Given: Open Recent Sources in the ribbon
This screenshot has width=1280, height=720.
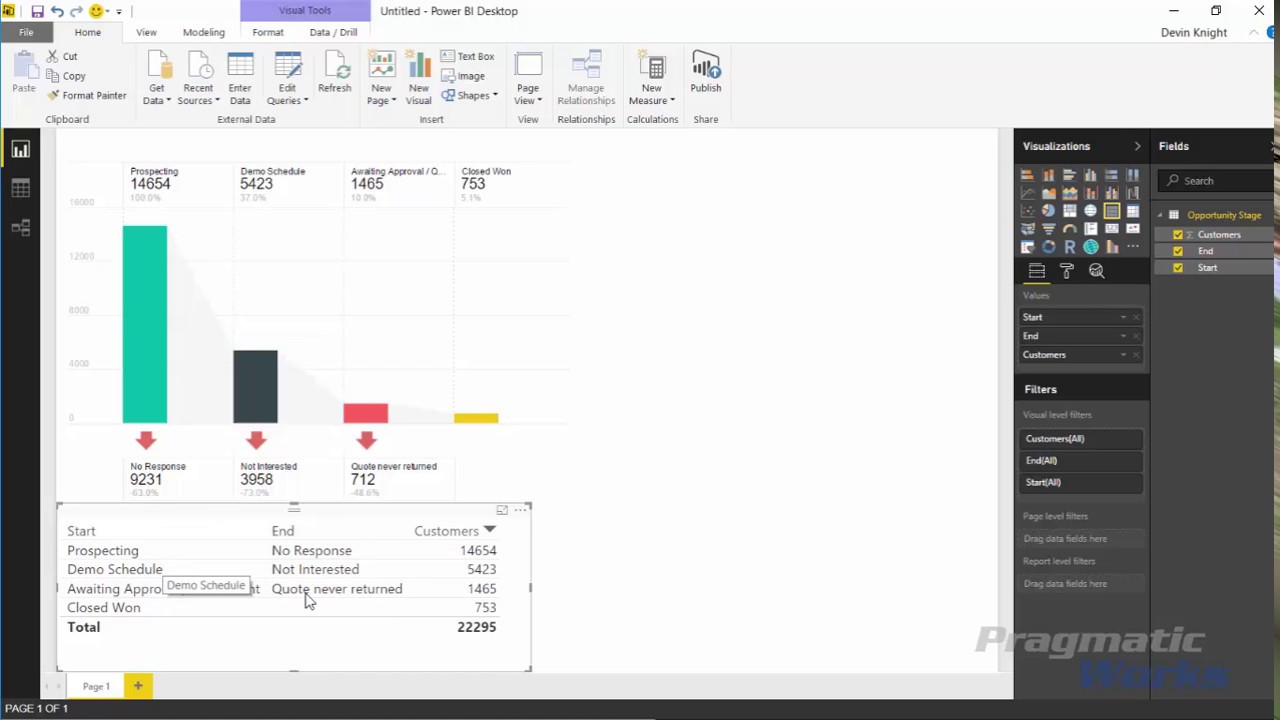Looking at the screenshot, I should click(x=197, y=79).
